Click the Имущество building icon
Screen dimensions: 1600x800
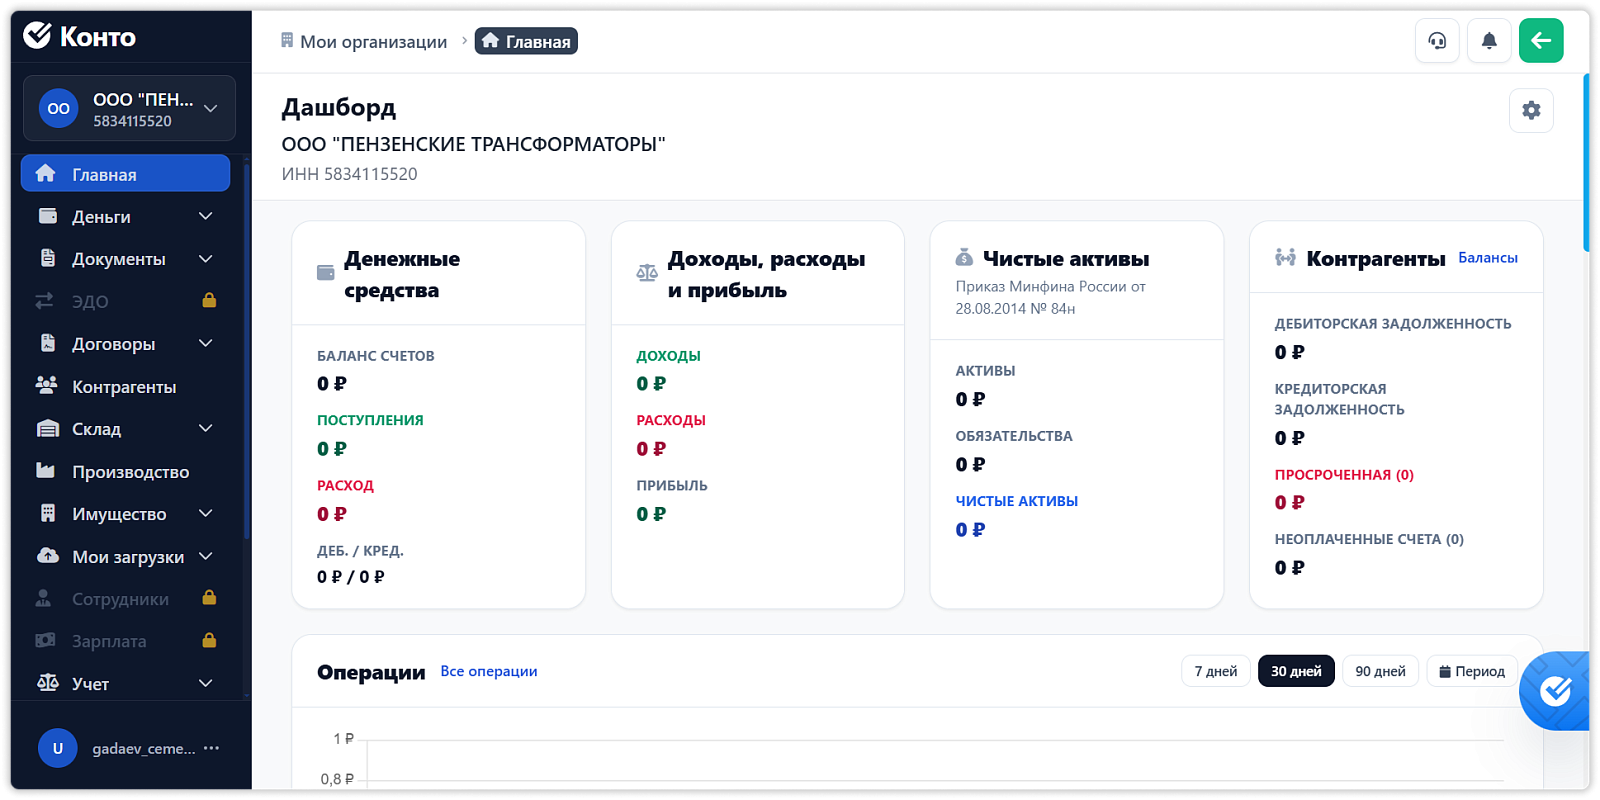coord(47,513)
